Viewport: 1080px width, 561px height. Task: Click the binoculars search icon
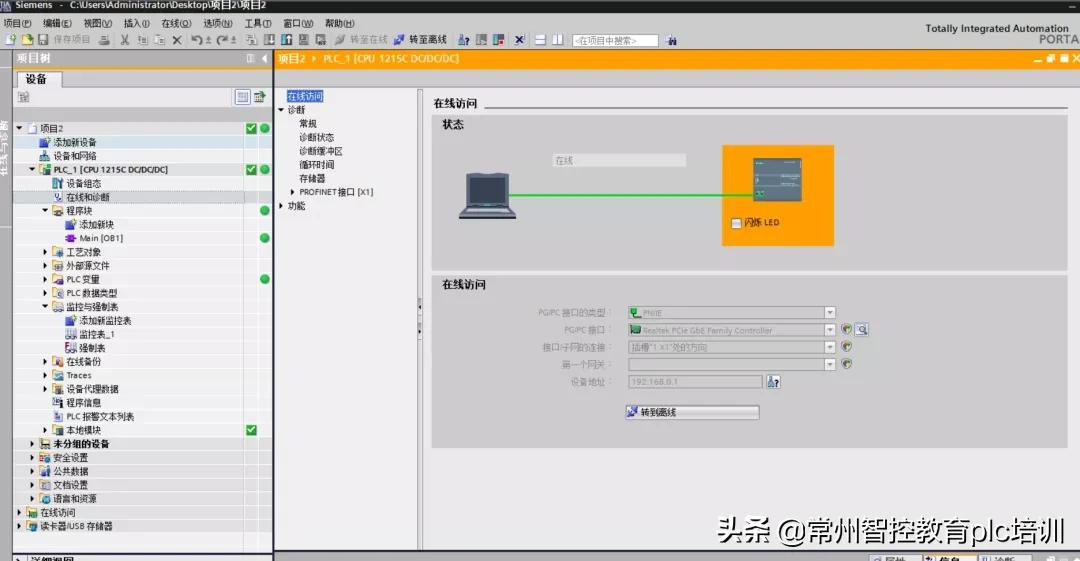point(671,41)
